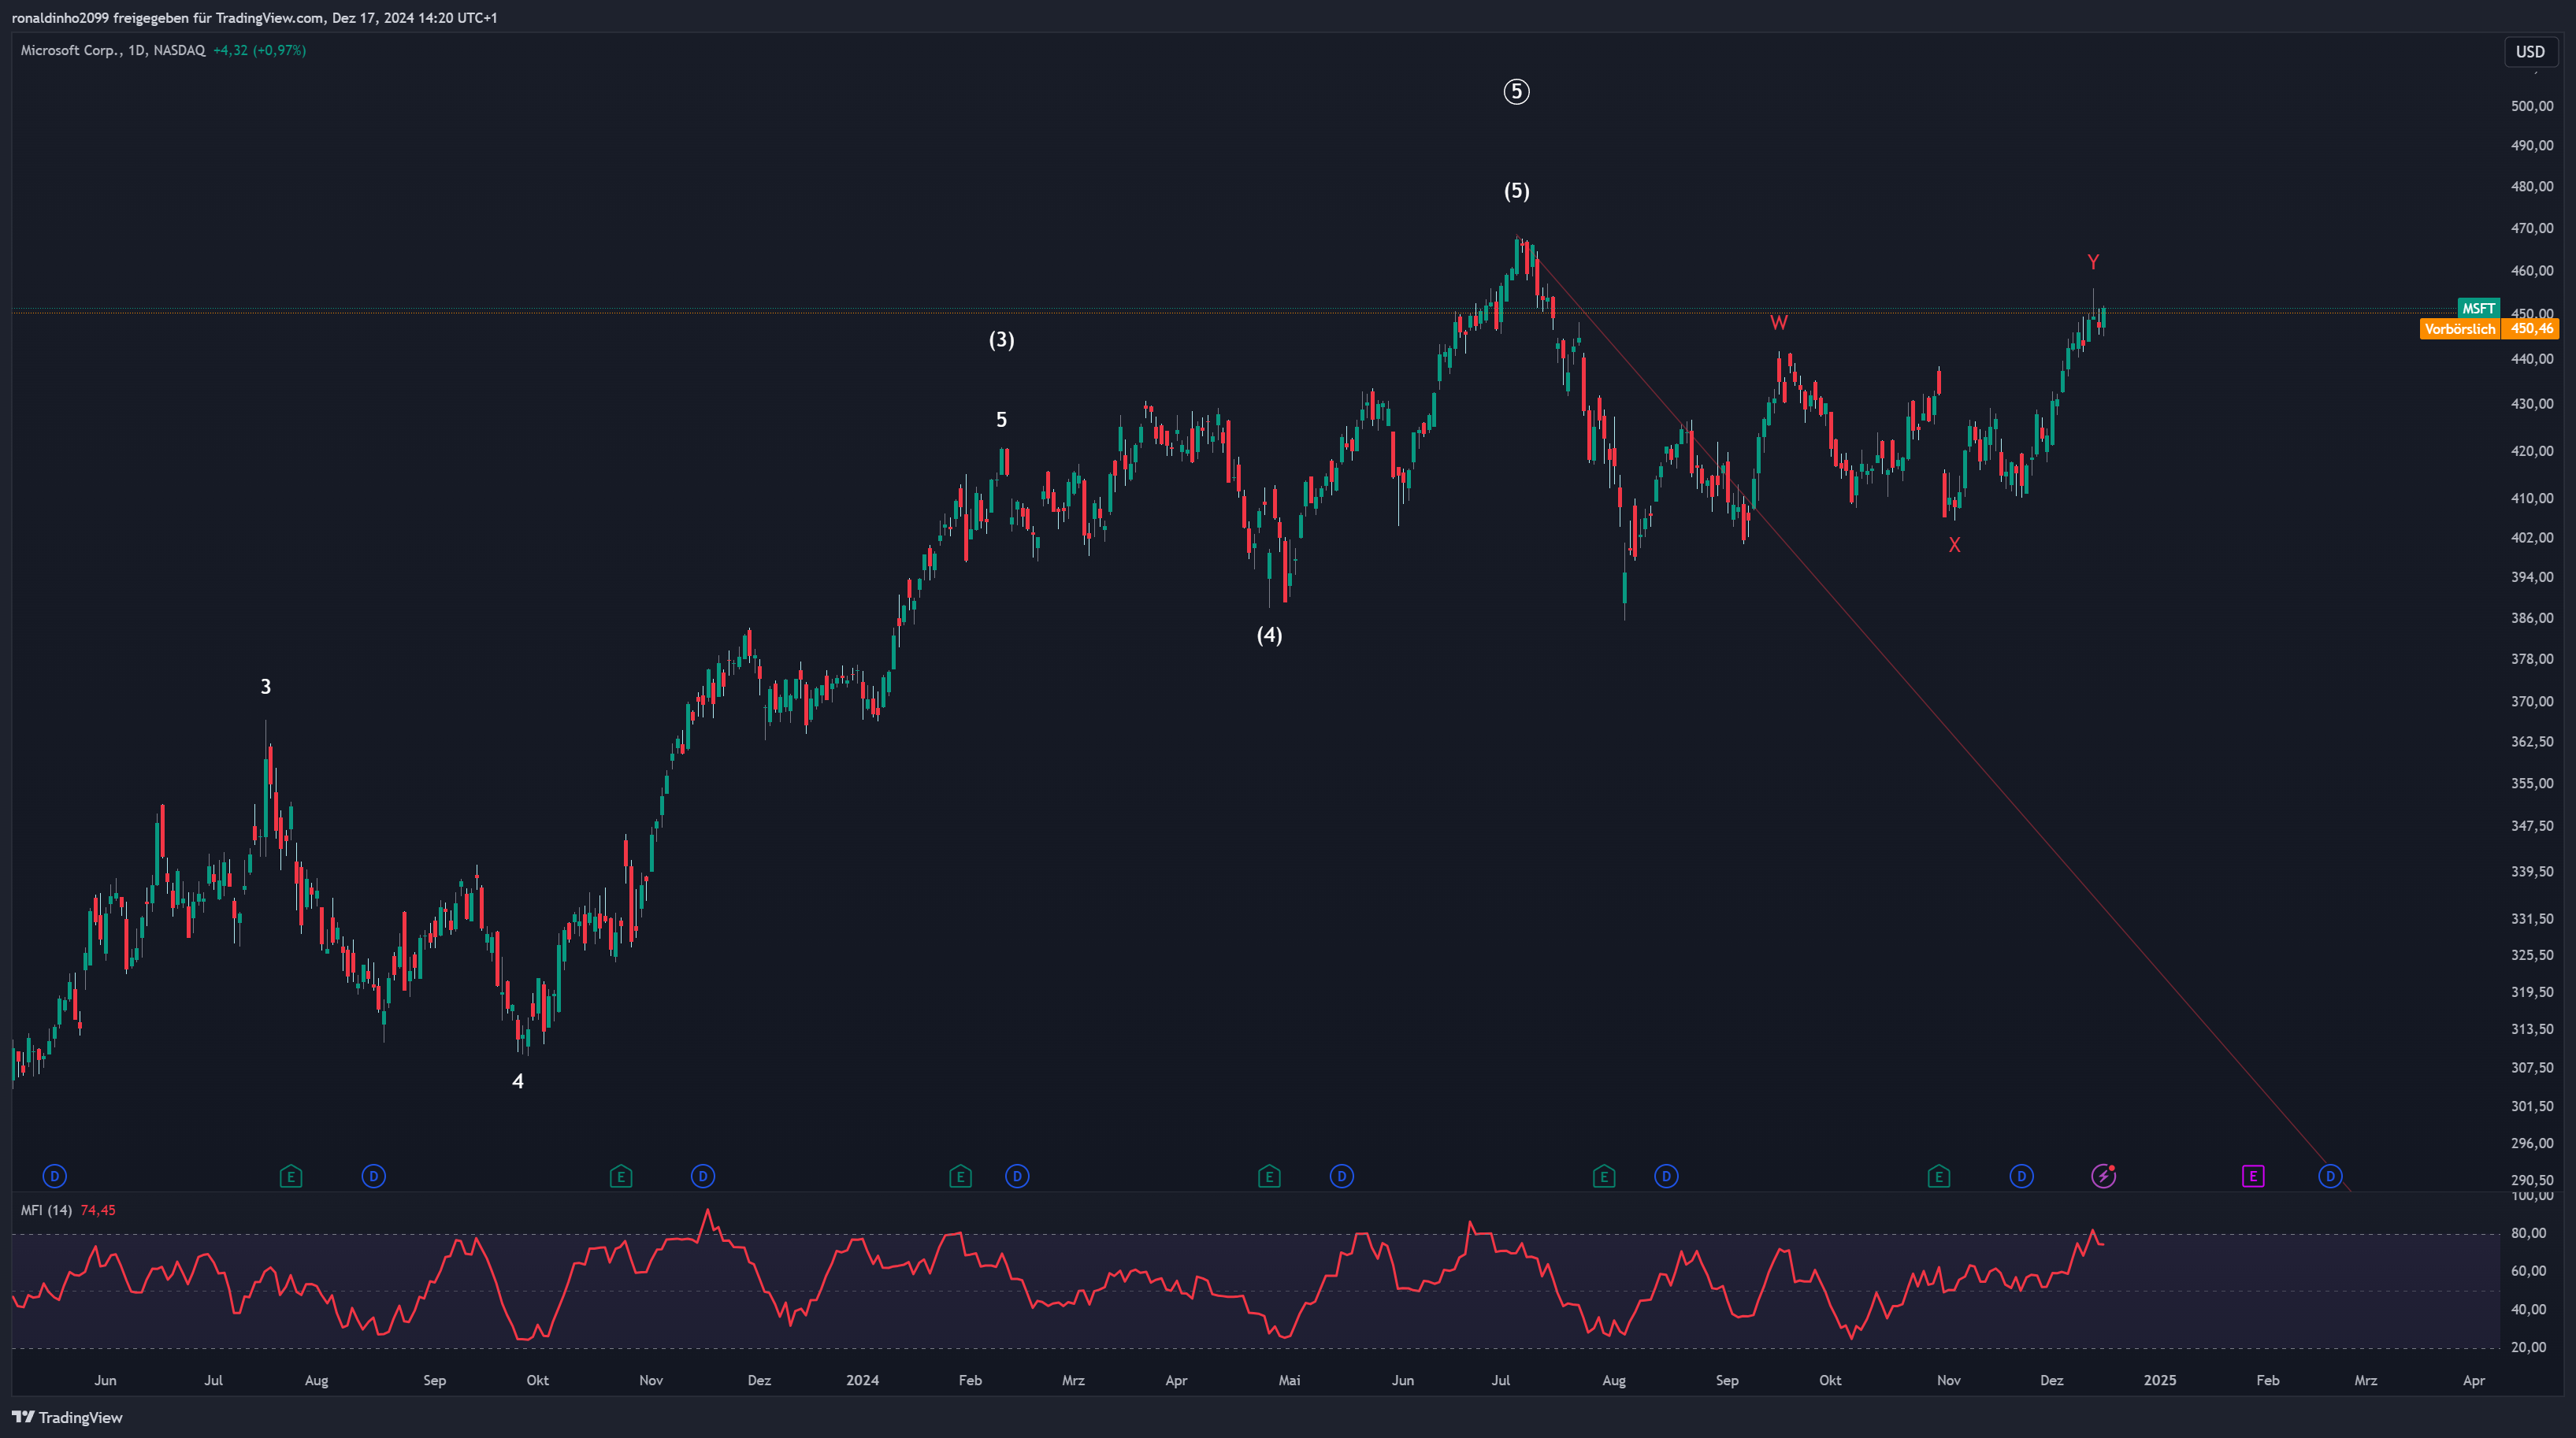Click the TradingView logo
This screenshot has width=2576, height=1438.
click(67, 1417)
